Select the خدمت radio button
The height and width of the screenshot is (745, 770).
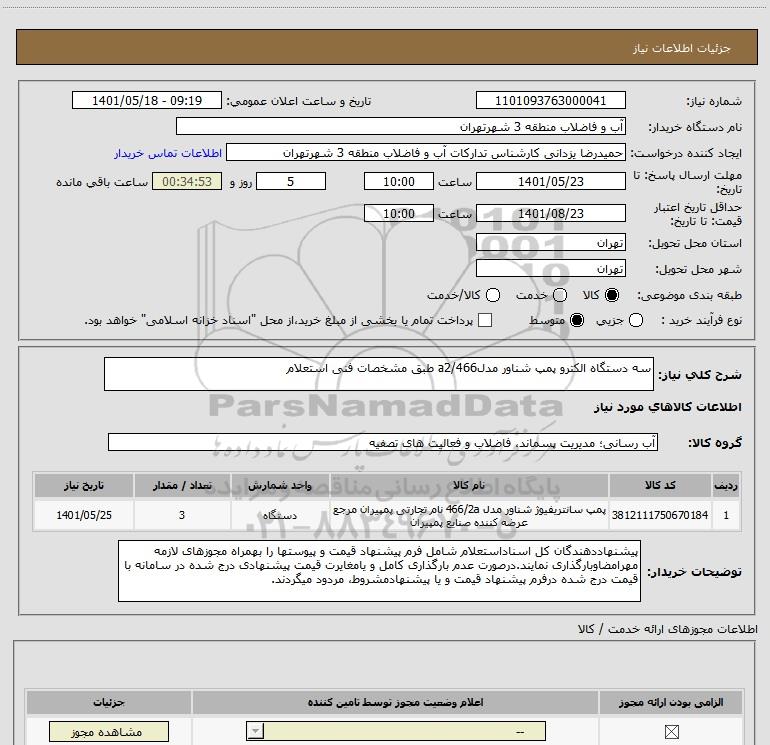[560, 295]
